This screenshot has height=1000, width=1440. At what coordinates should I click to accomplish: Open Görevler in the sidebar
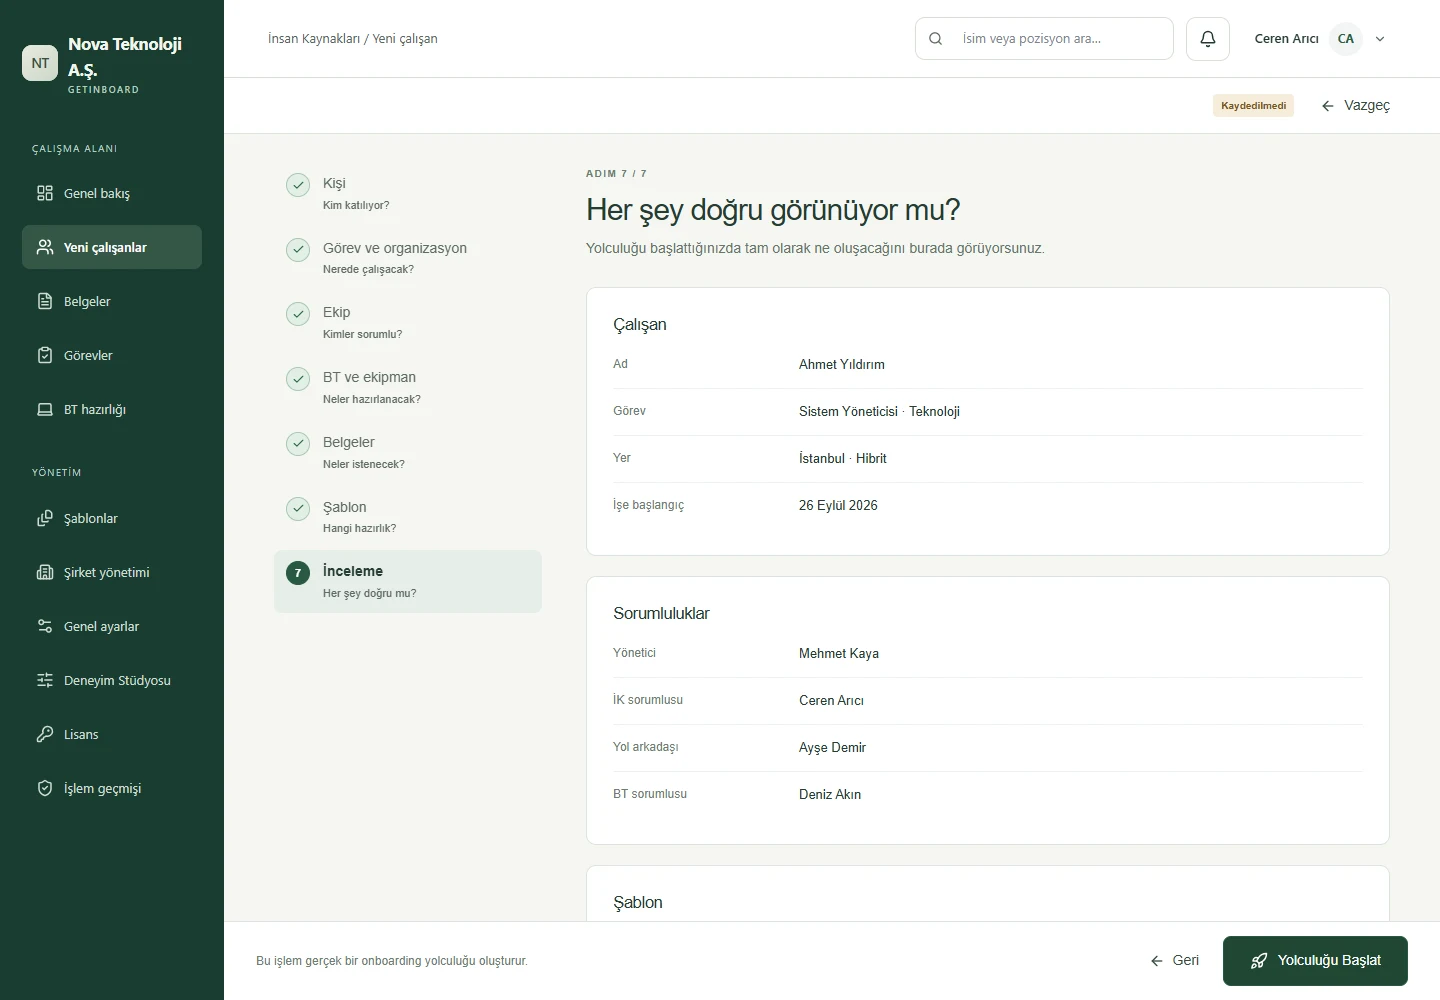[112, 355]
